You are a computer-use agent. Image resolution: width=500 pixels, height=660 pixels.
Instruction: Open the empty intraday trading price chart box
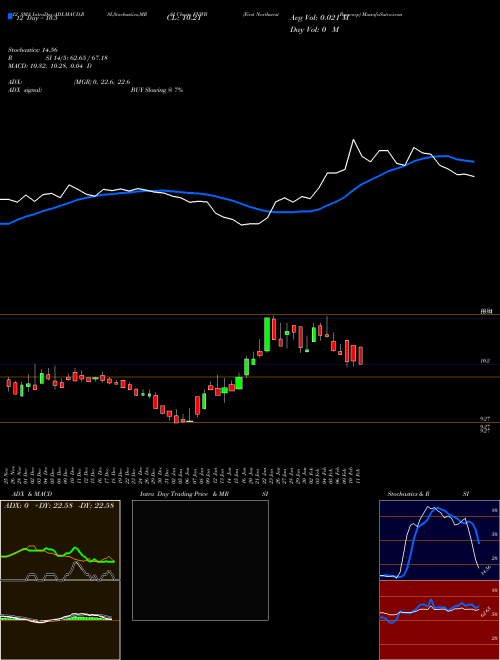200,560
